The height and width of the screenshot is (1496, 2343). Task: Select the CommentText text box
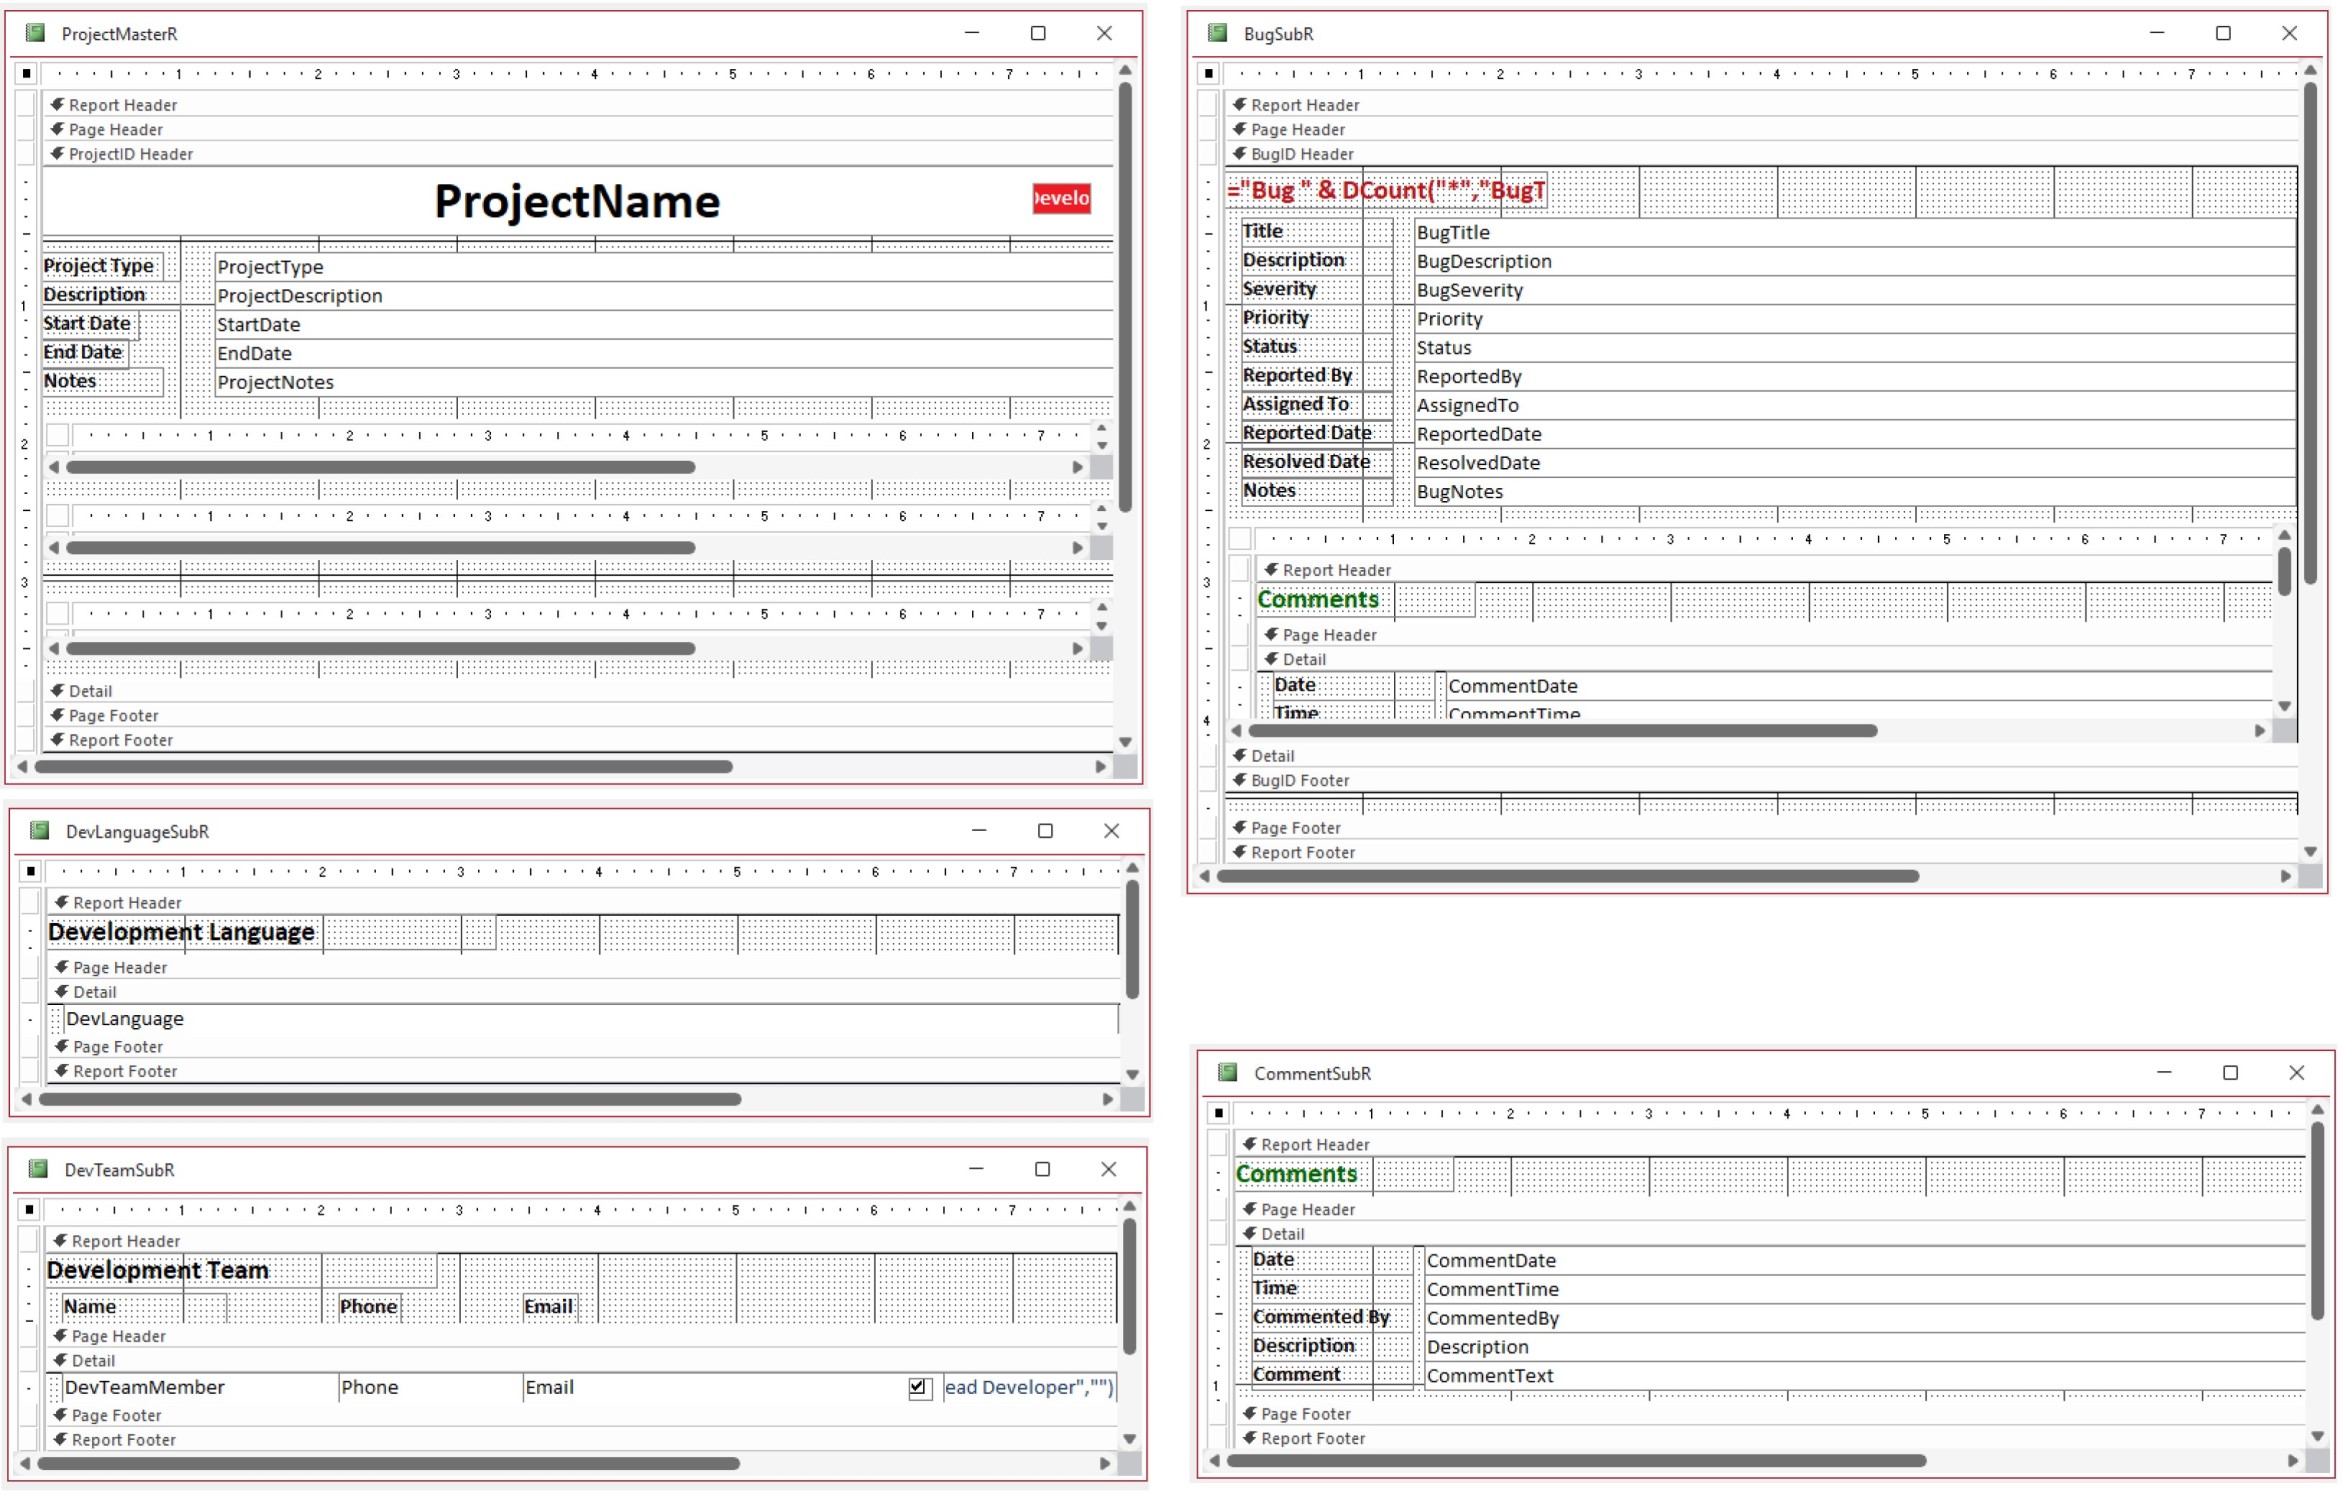tap(1864, 1376)
